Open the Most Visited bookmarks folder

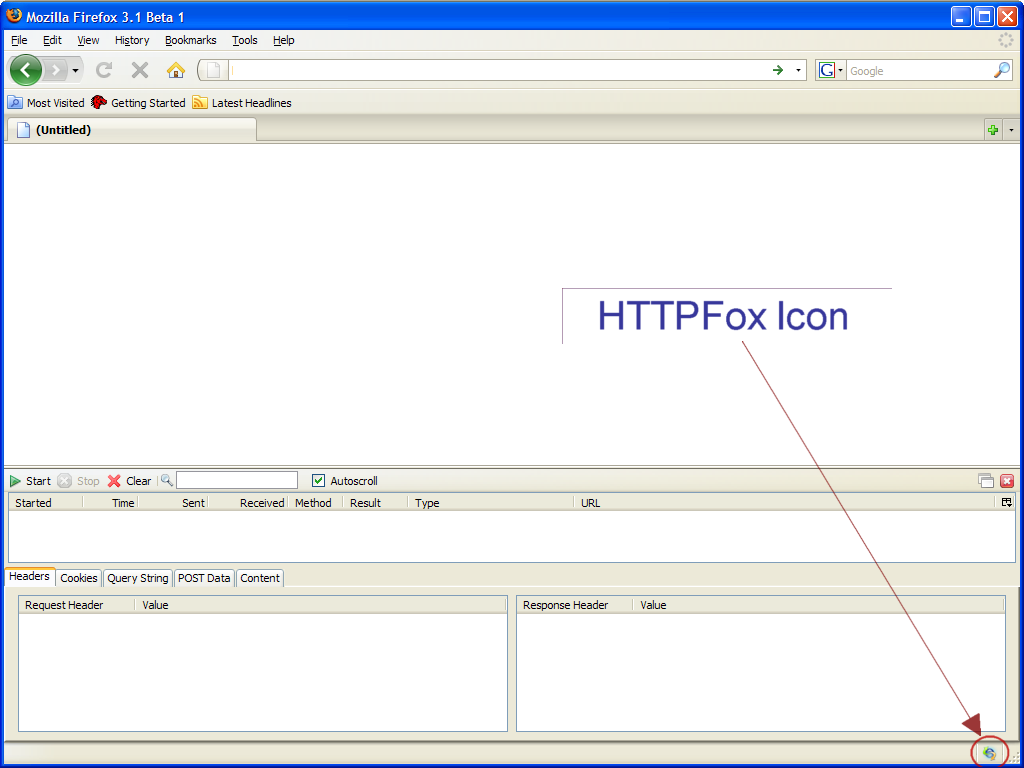46,103
